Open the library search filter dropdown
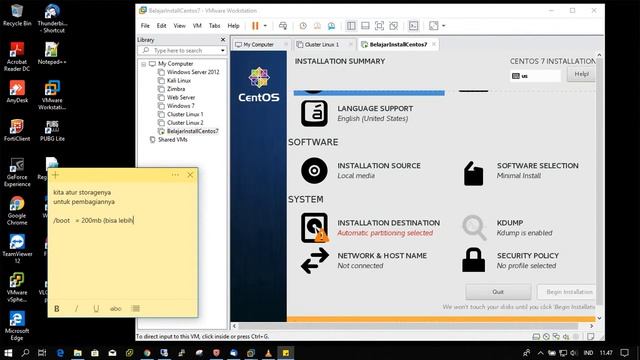Screen dimensions: 640x360 pos(222,51)
